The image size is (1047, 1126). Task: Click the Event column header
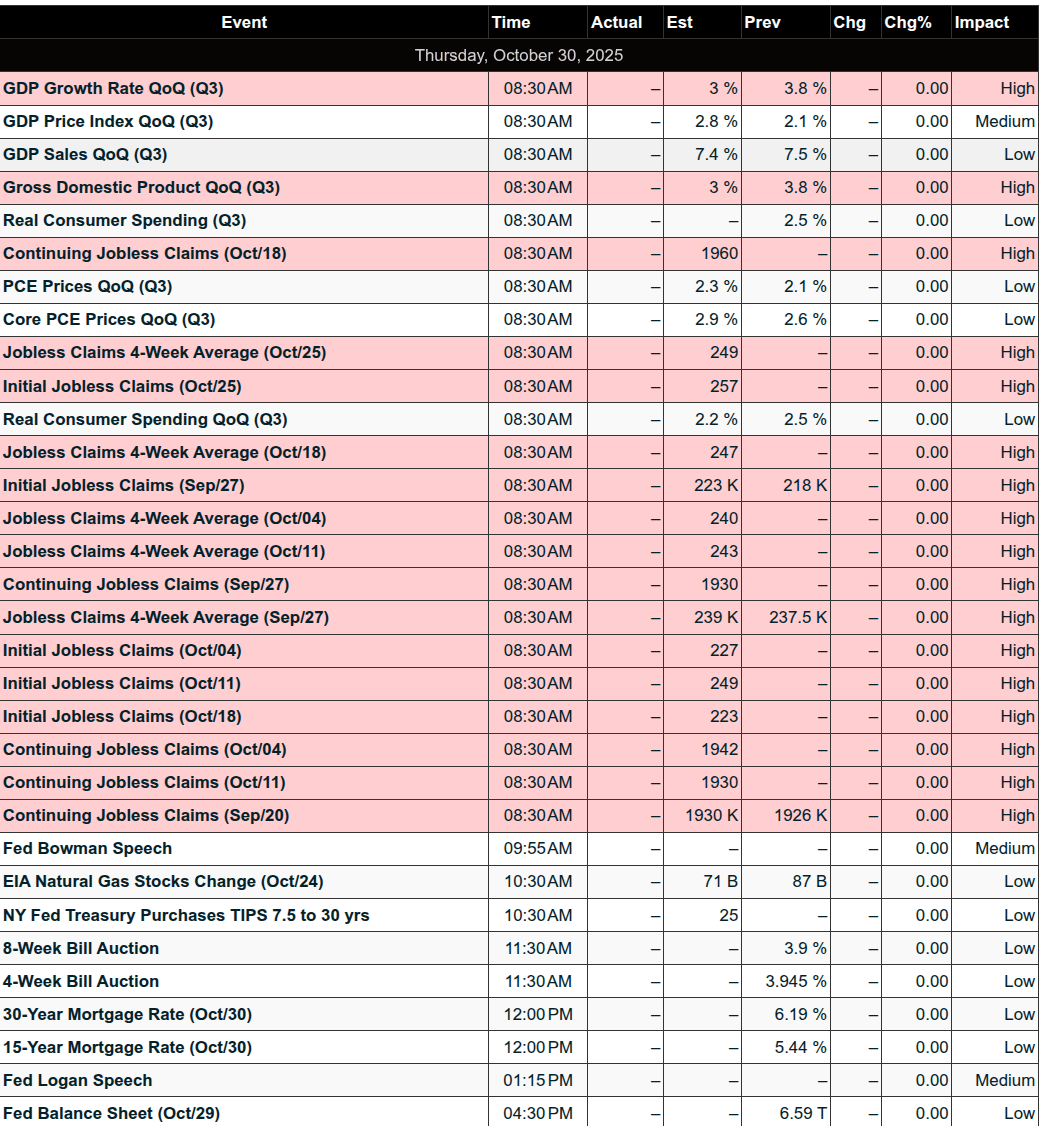click(244, 22)
